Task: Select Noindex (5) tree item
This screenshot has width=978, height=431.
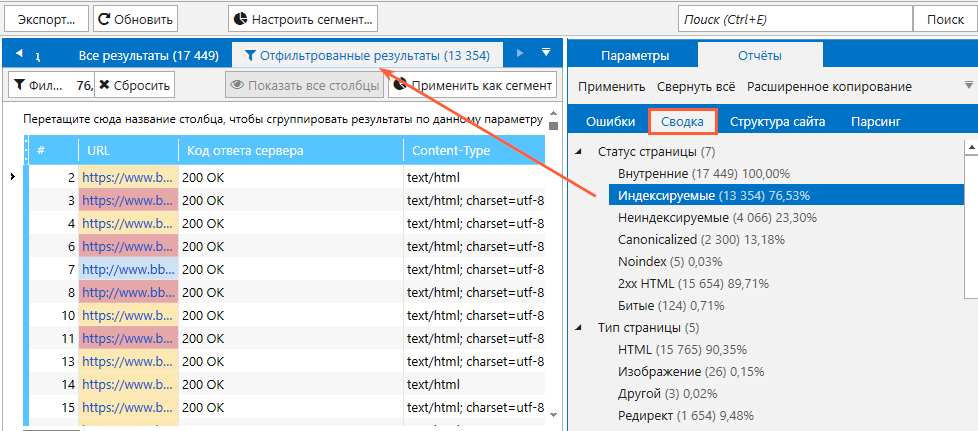Action: pyautogui.click(x=670, y=261)
